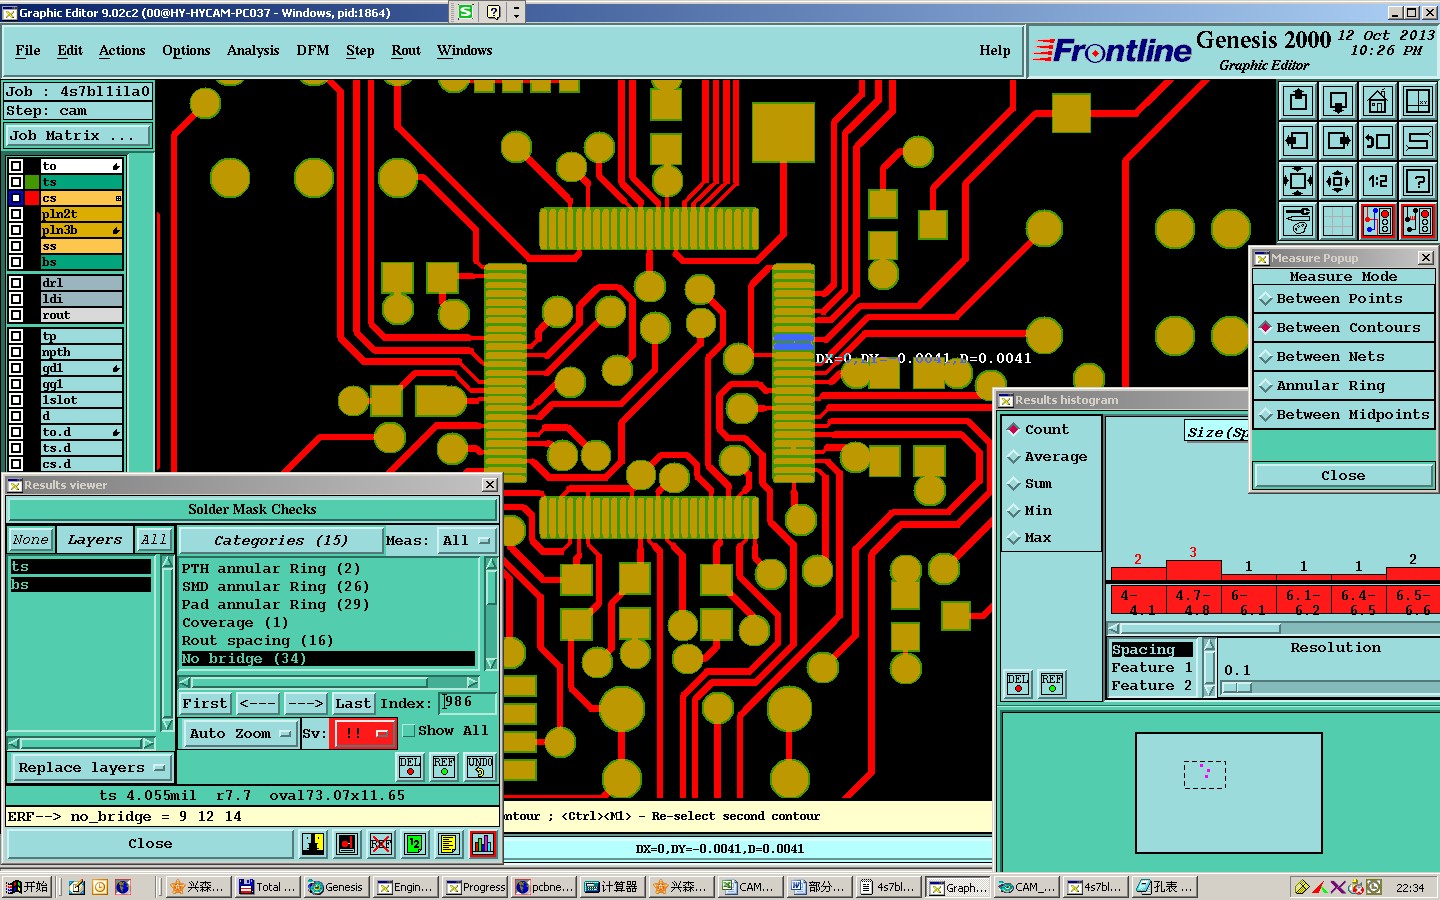Click the 开始 Start button
The width and height of the screenshot is (1440, 900).
point(27,887)
